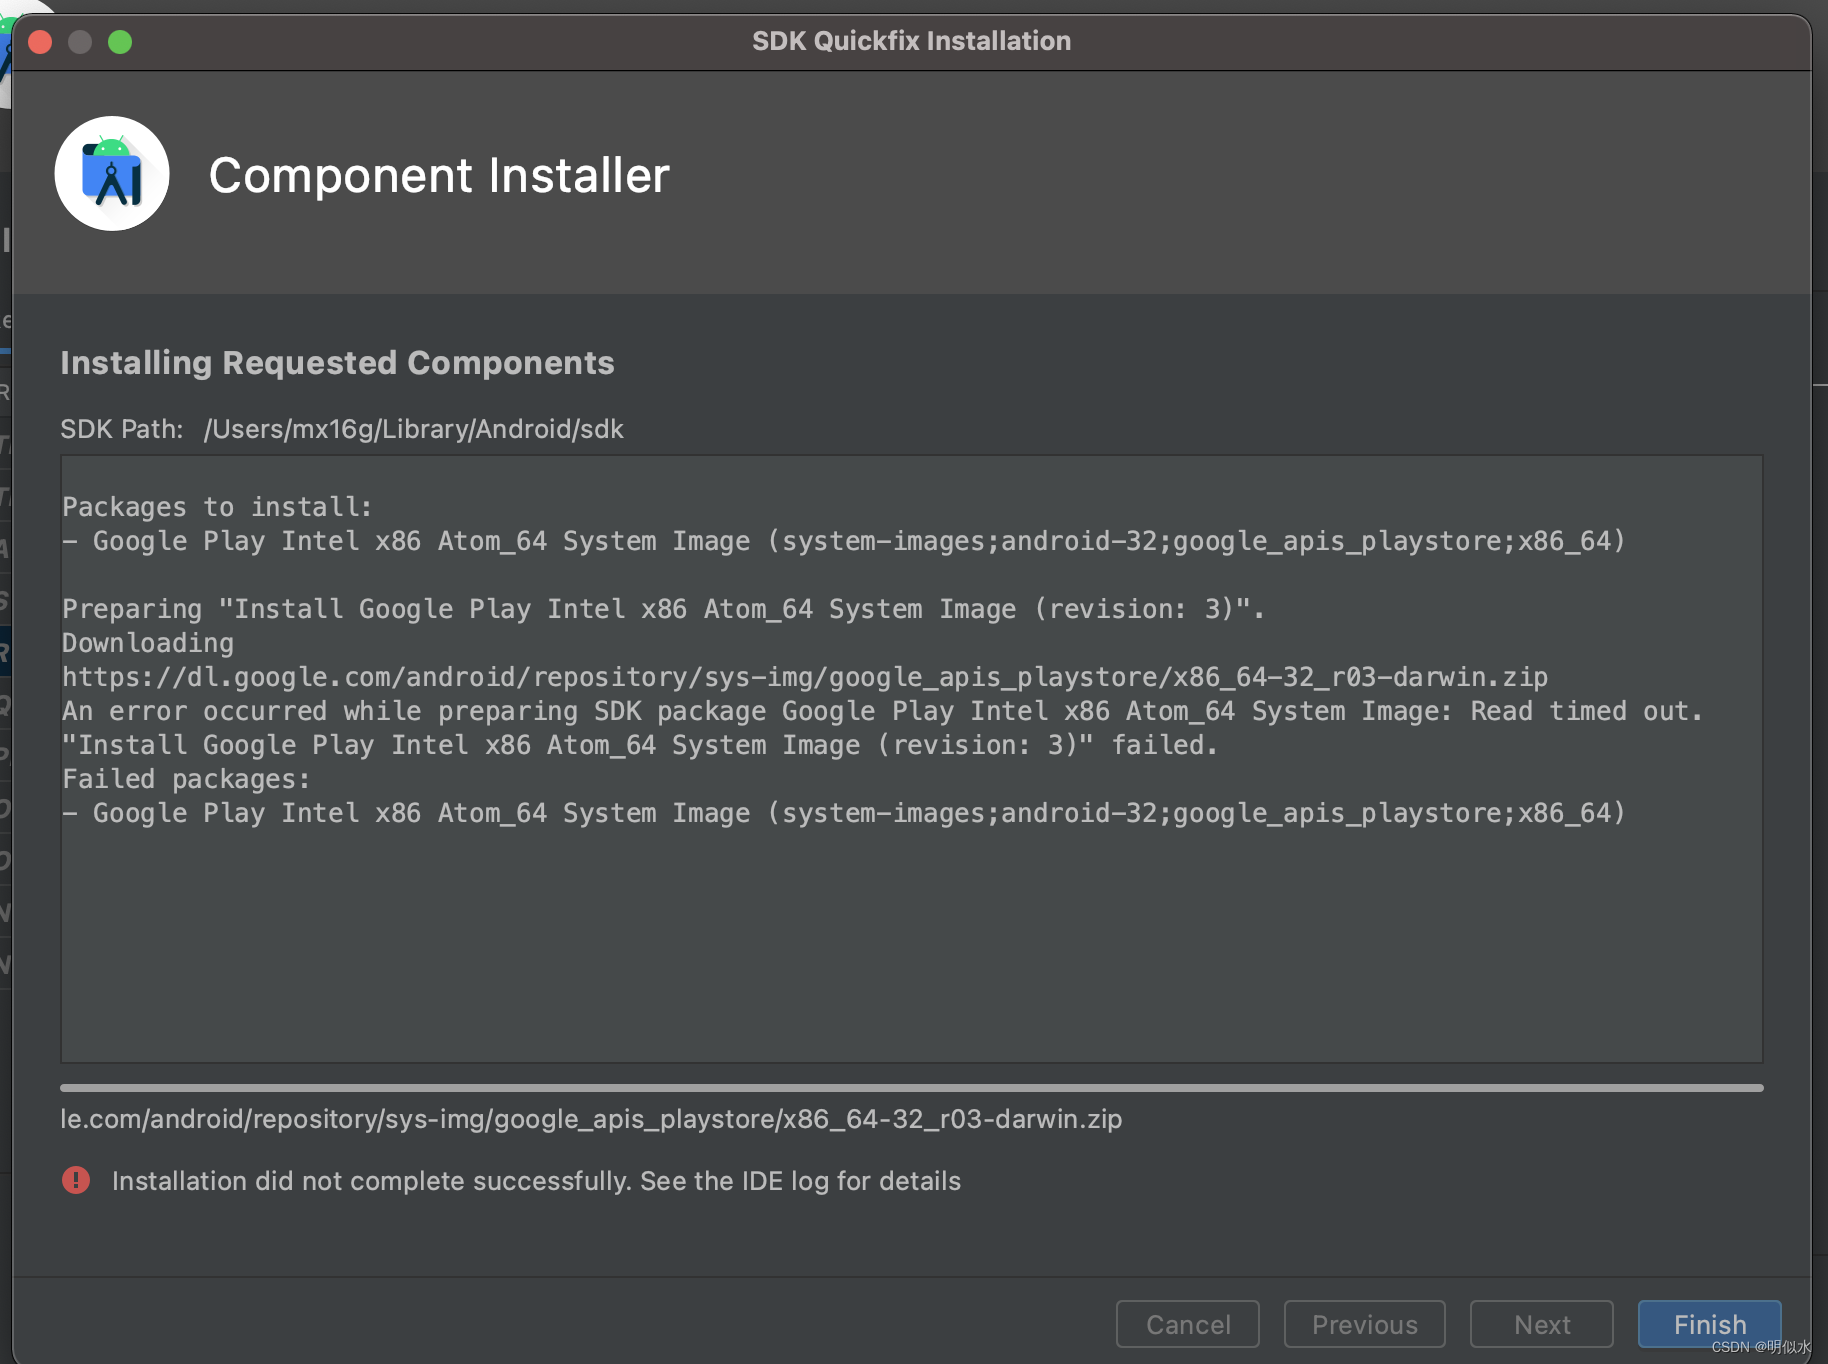The height and width of the screenshot is (1364, 1828).
Task: Click the SDK path /Users/mx16g/Library/Android/sdk
Action: [413, 429]
